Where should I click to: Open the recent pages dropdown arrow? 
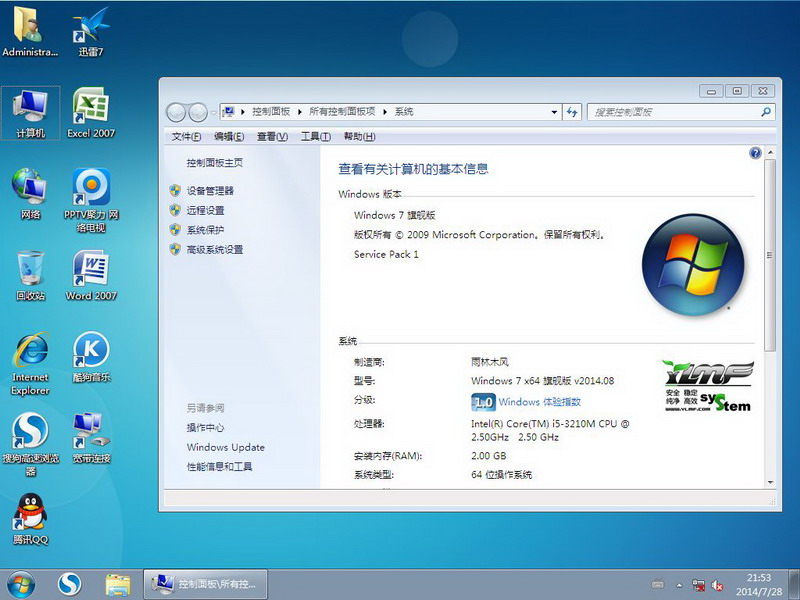click(213, 112)
